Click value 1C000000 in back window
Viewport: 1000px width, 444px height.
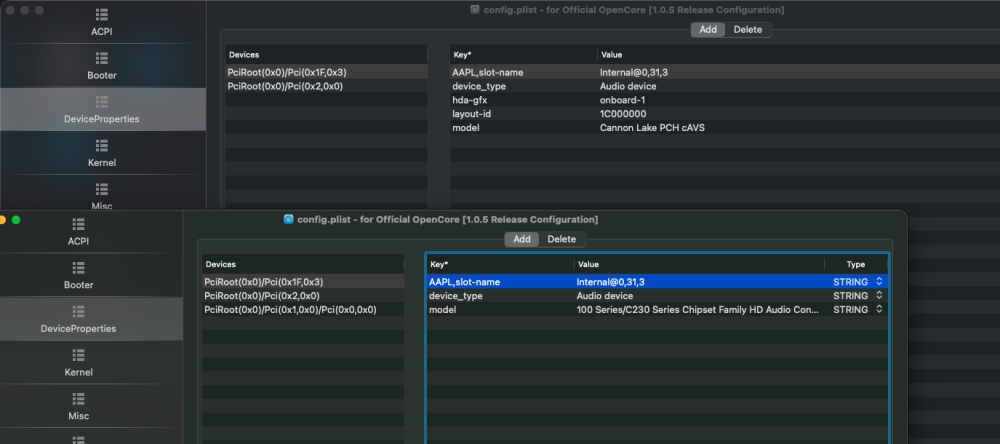(622, 114)
